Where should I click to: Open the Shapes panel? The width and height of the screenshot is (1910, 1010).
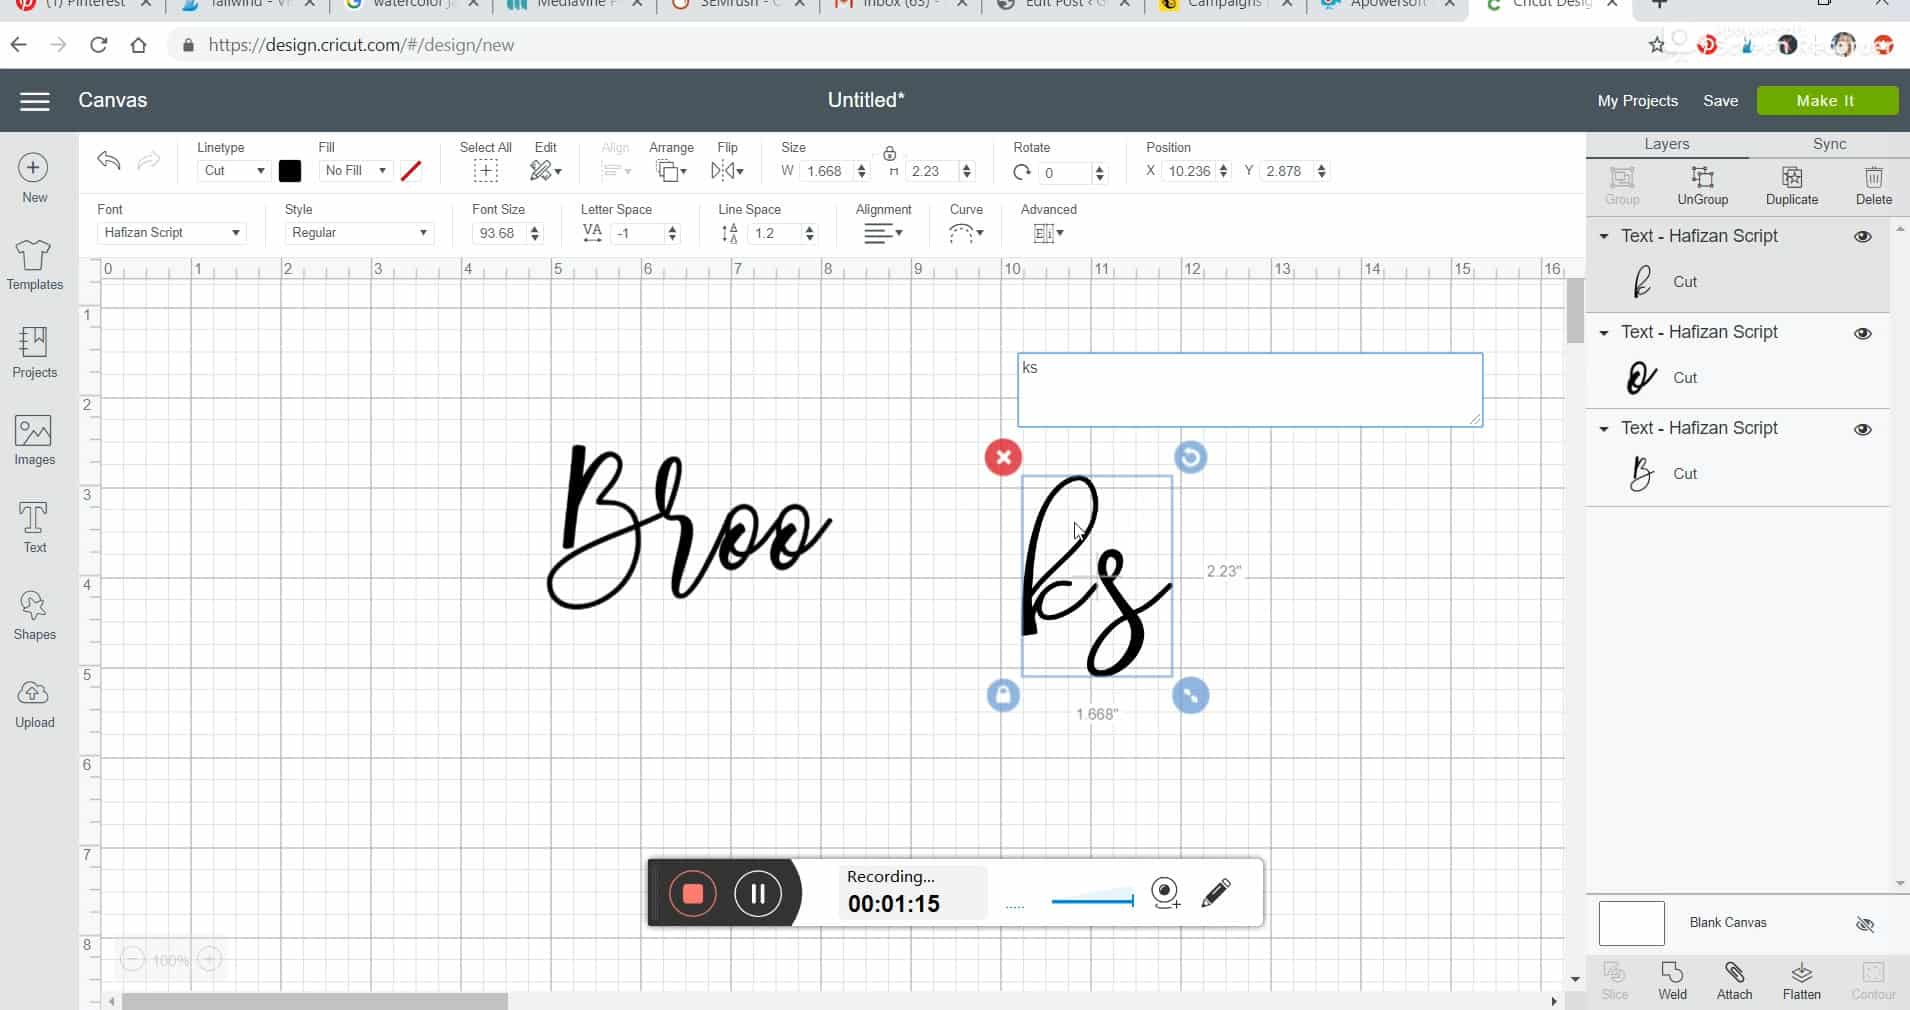[x=34, y=605]
